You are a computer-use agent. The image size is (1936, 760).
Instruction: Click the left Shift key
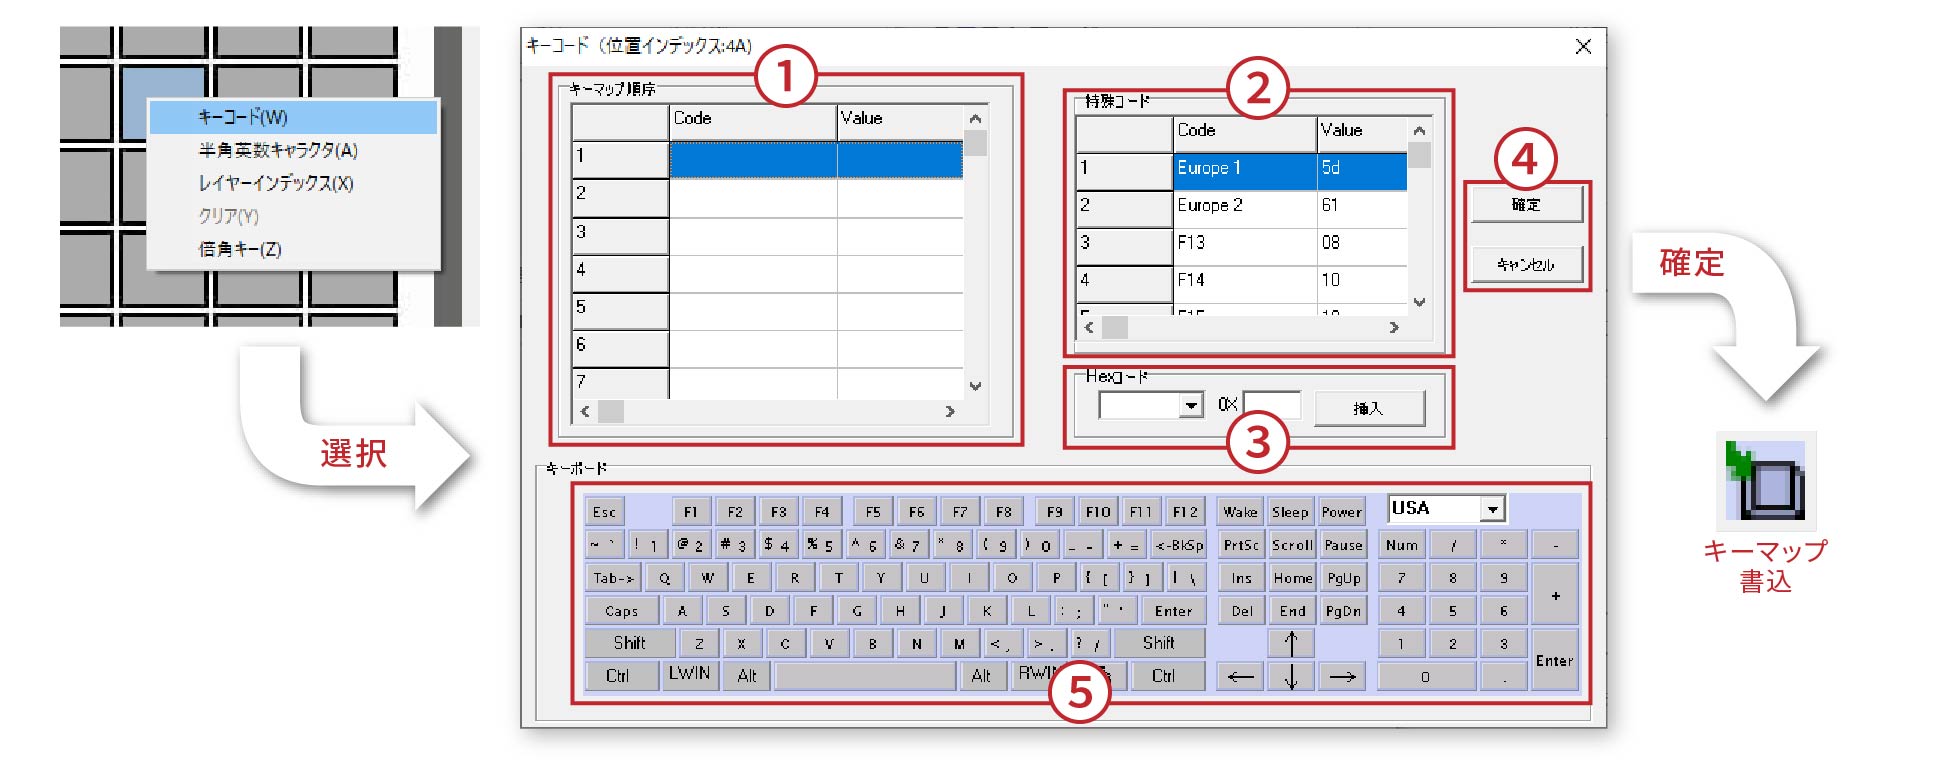pos(630,643)
